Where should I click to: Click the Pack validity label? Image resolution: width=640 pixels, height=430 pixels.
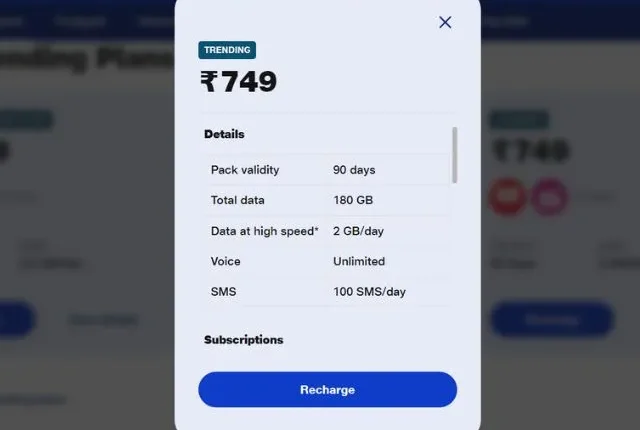(245, 170)
